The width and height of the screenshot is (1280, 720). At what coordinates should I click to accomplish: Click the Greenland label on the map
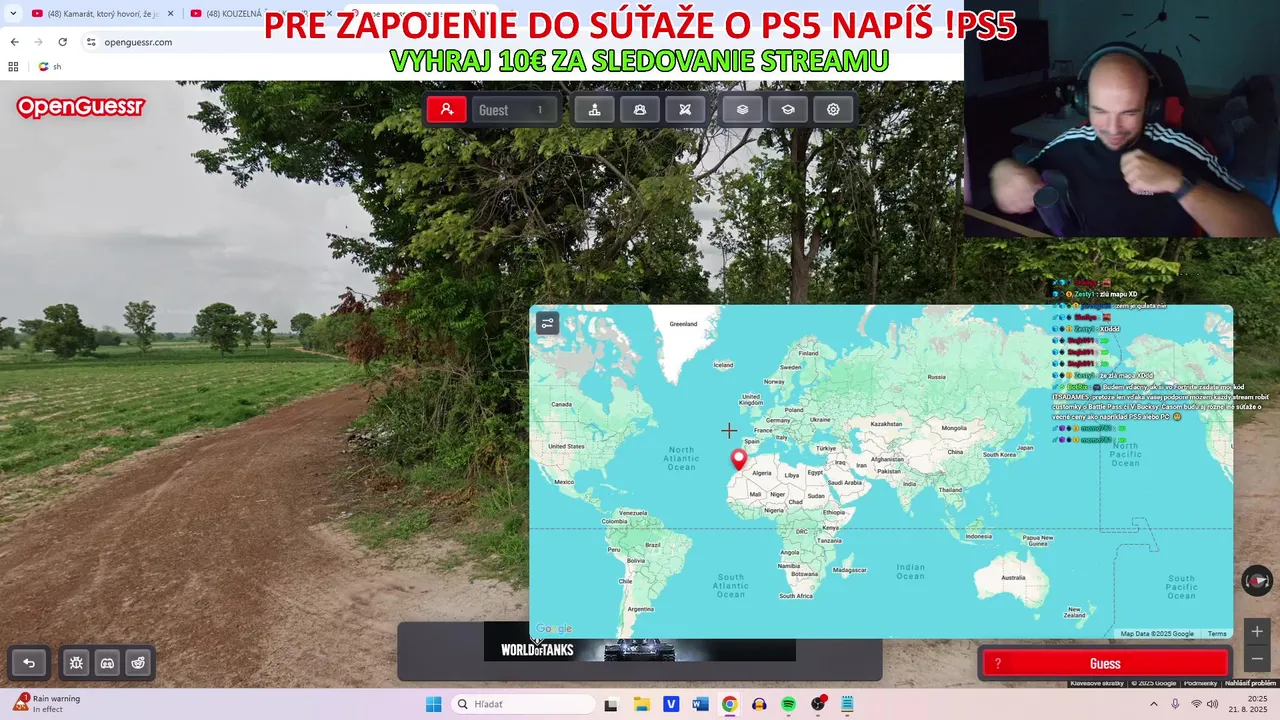point(683,324)
